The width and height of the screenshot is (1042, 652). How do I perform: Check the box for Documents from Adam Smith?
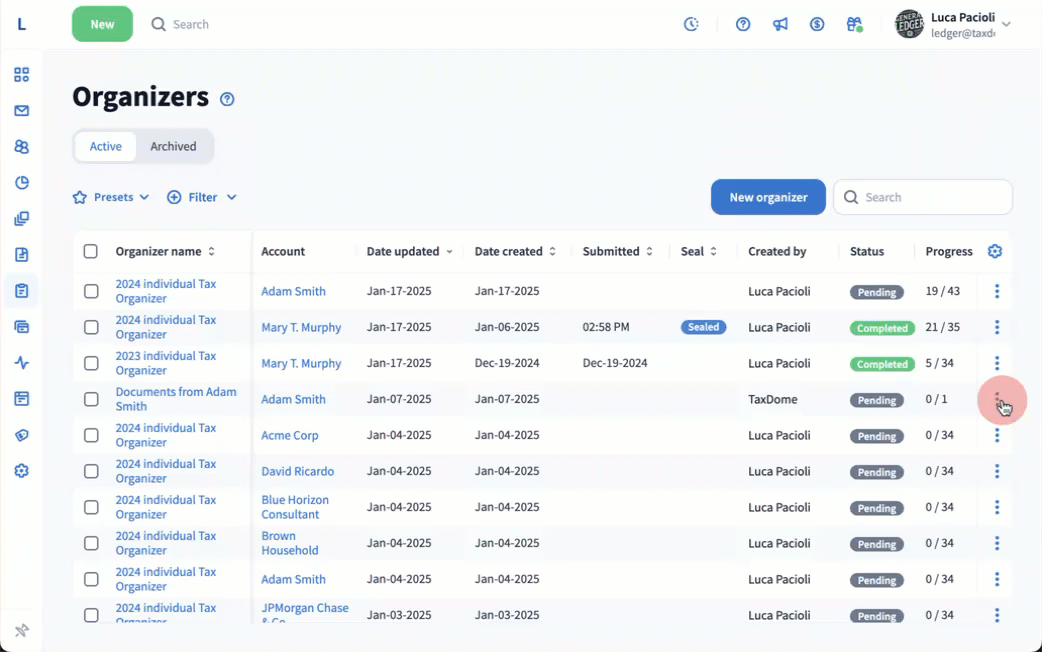point(91,400)
